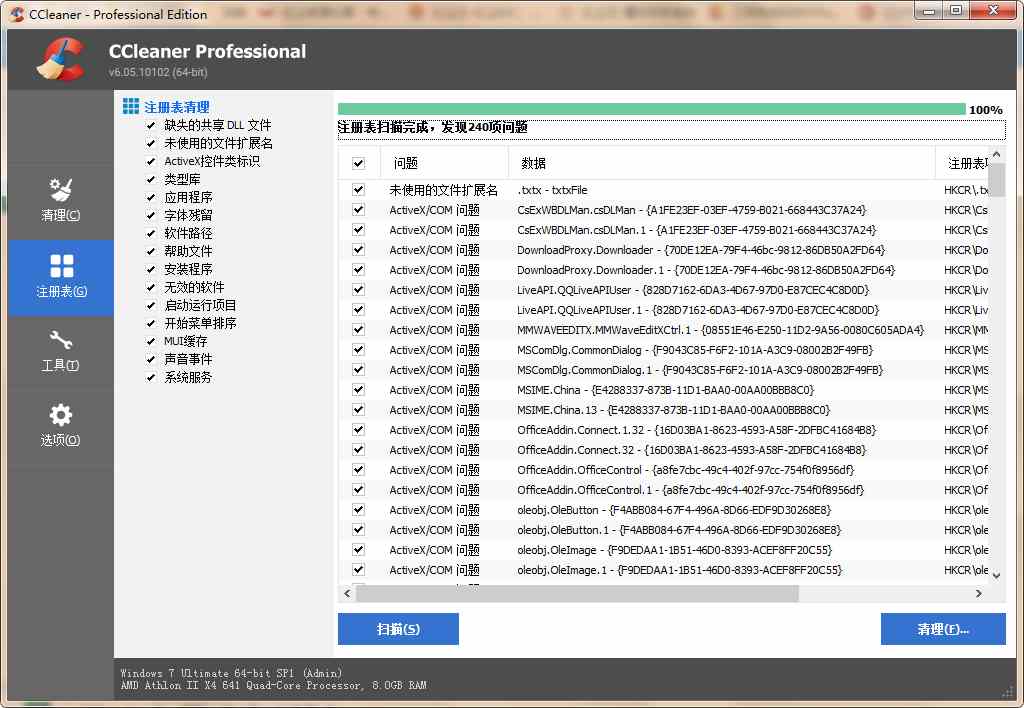1024x708 pixels.
Task: Click the right arrow of the horizontal scrollbar
Action: coord(981,593)
